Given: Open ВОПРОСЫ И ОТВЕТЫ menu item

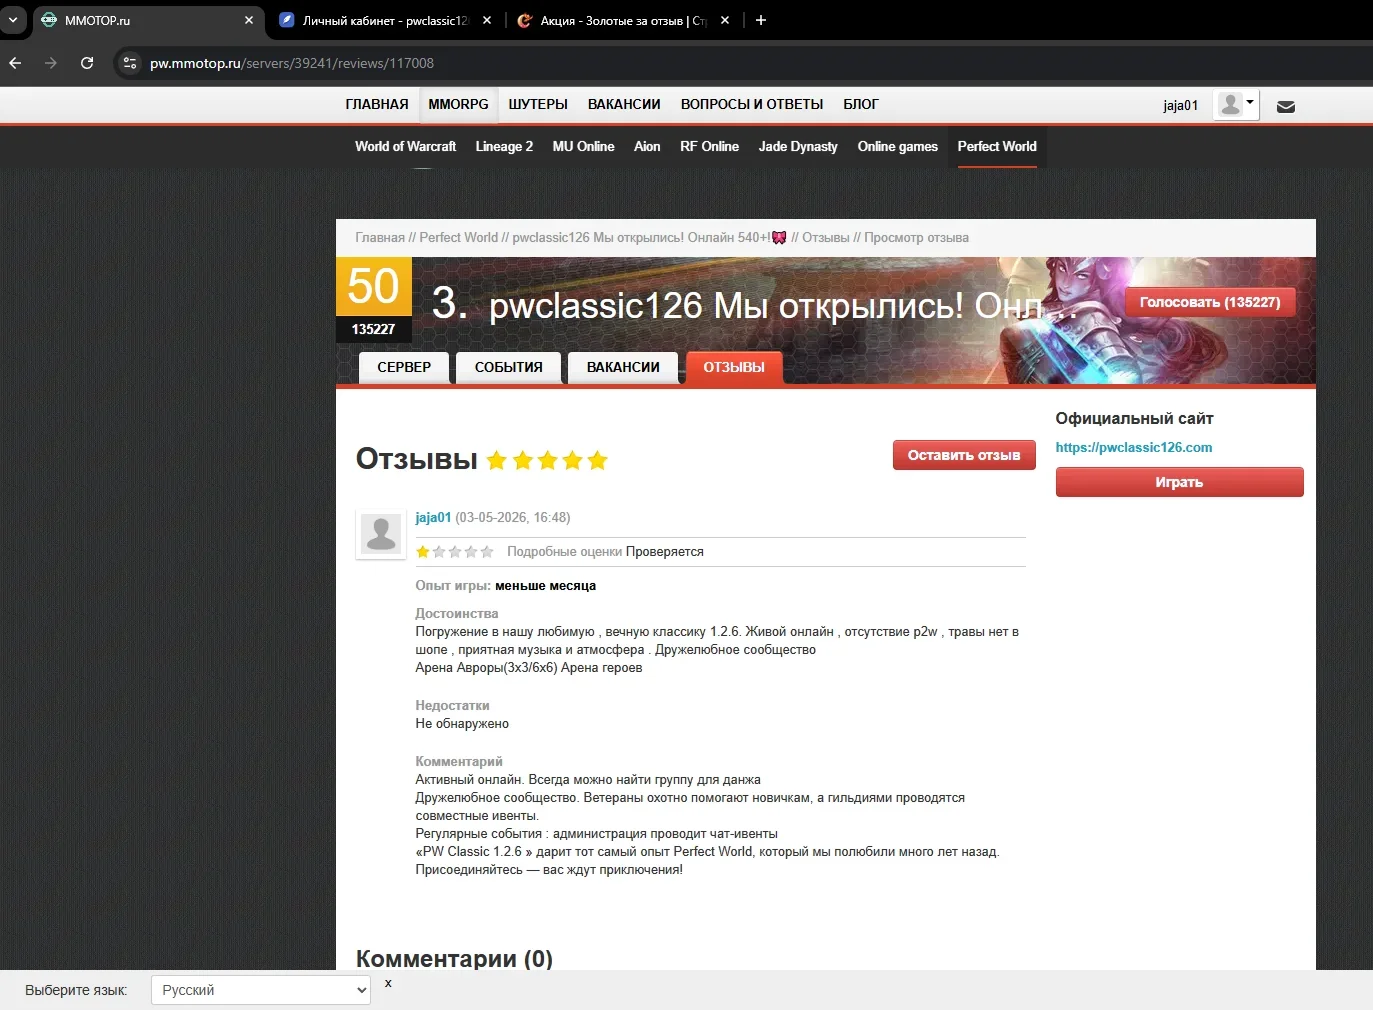Looking at the screenshot, I should pos(752,104).
